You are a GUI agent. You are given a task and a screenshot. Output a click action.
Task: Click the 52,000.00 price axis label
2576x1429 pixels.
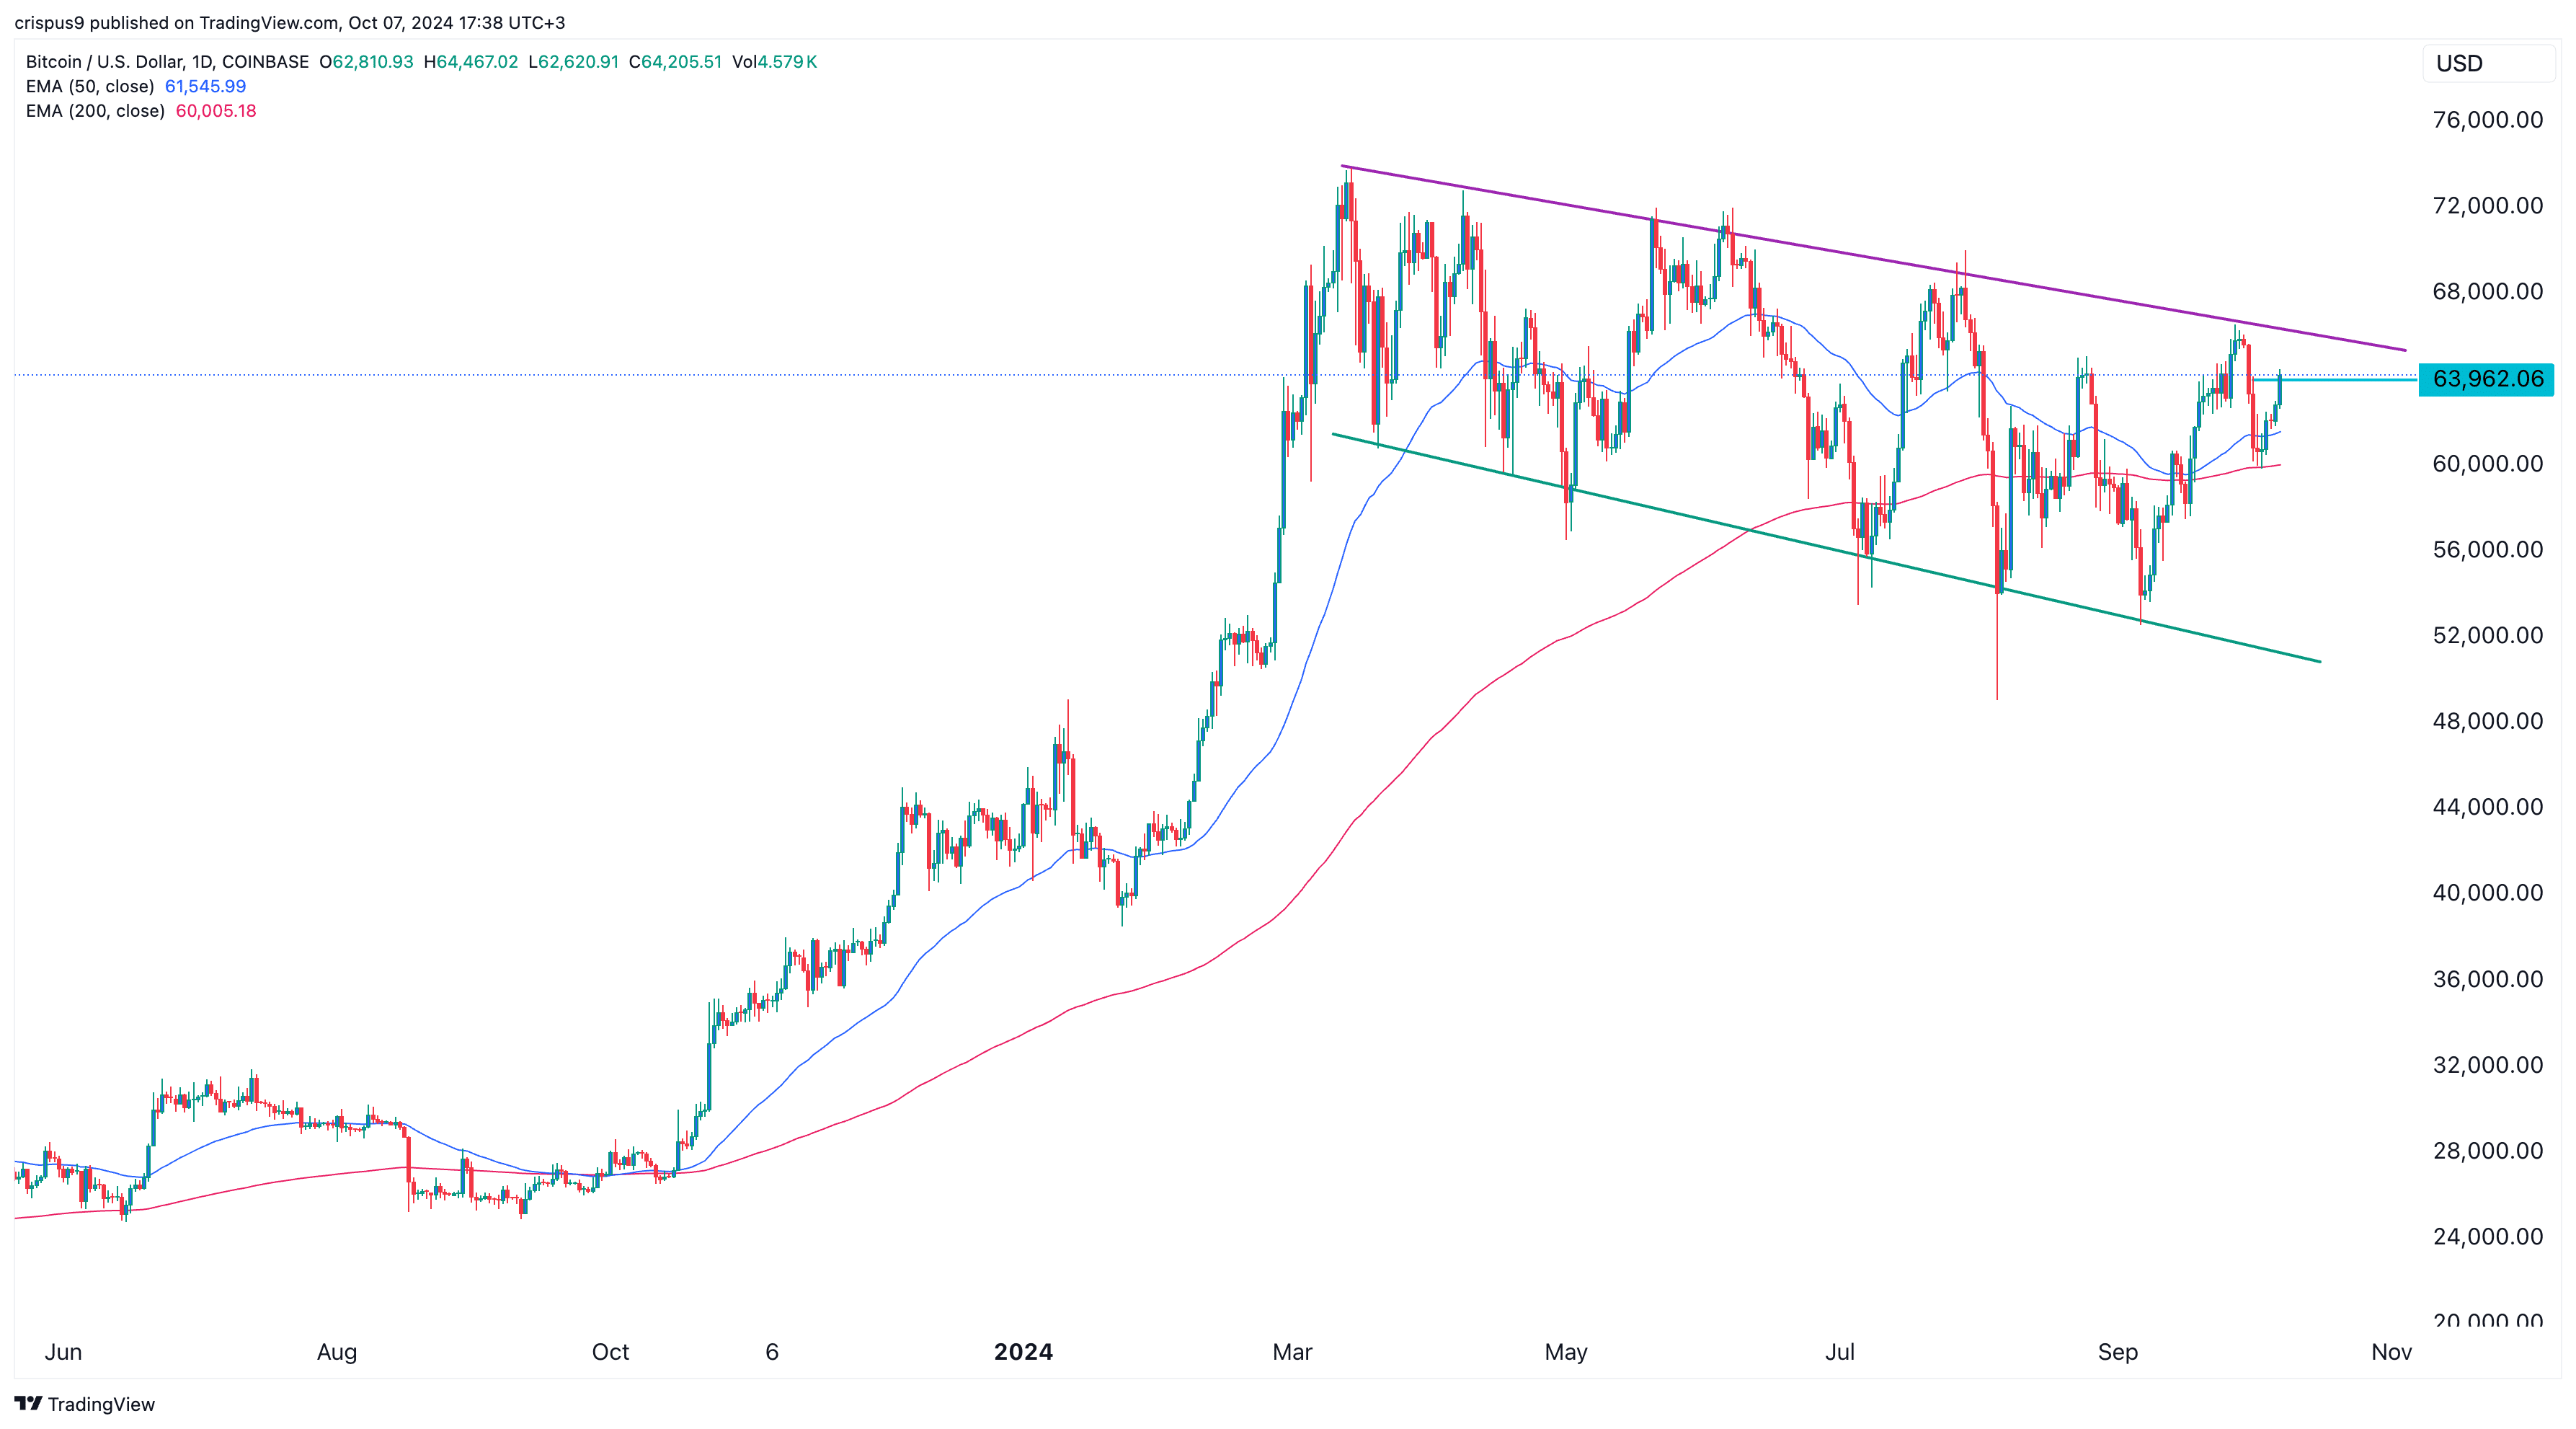(x=2487, y=636)
